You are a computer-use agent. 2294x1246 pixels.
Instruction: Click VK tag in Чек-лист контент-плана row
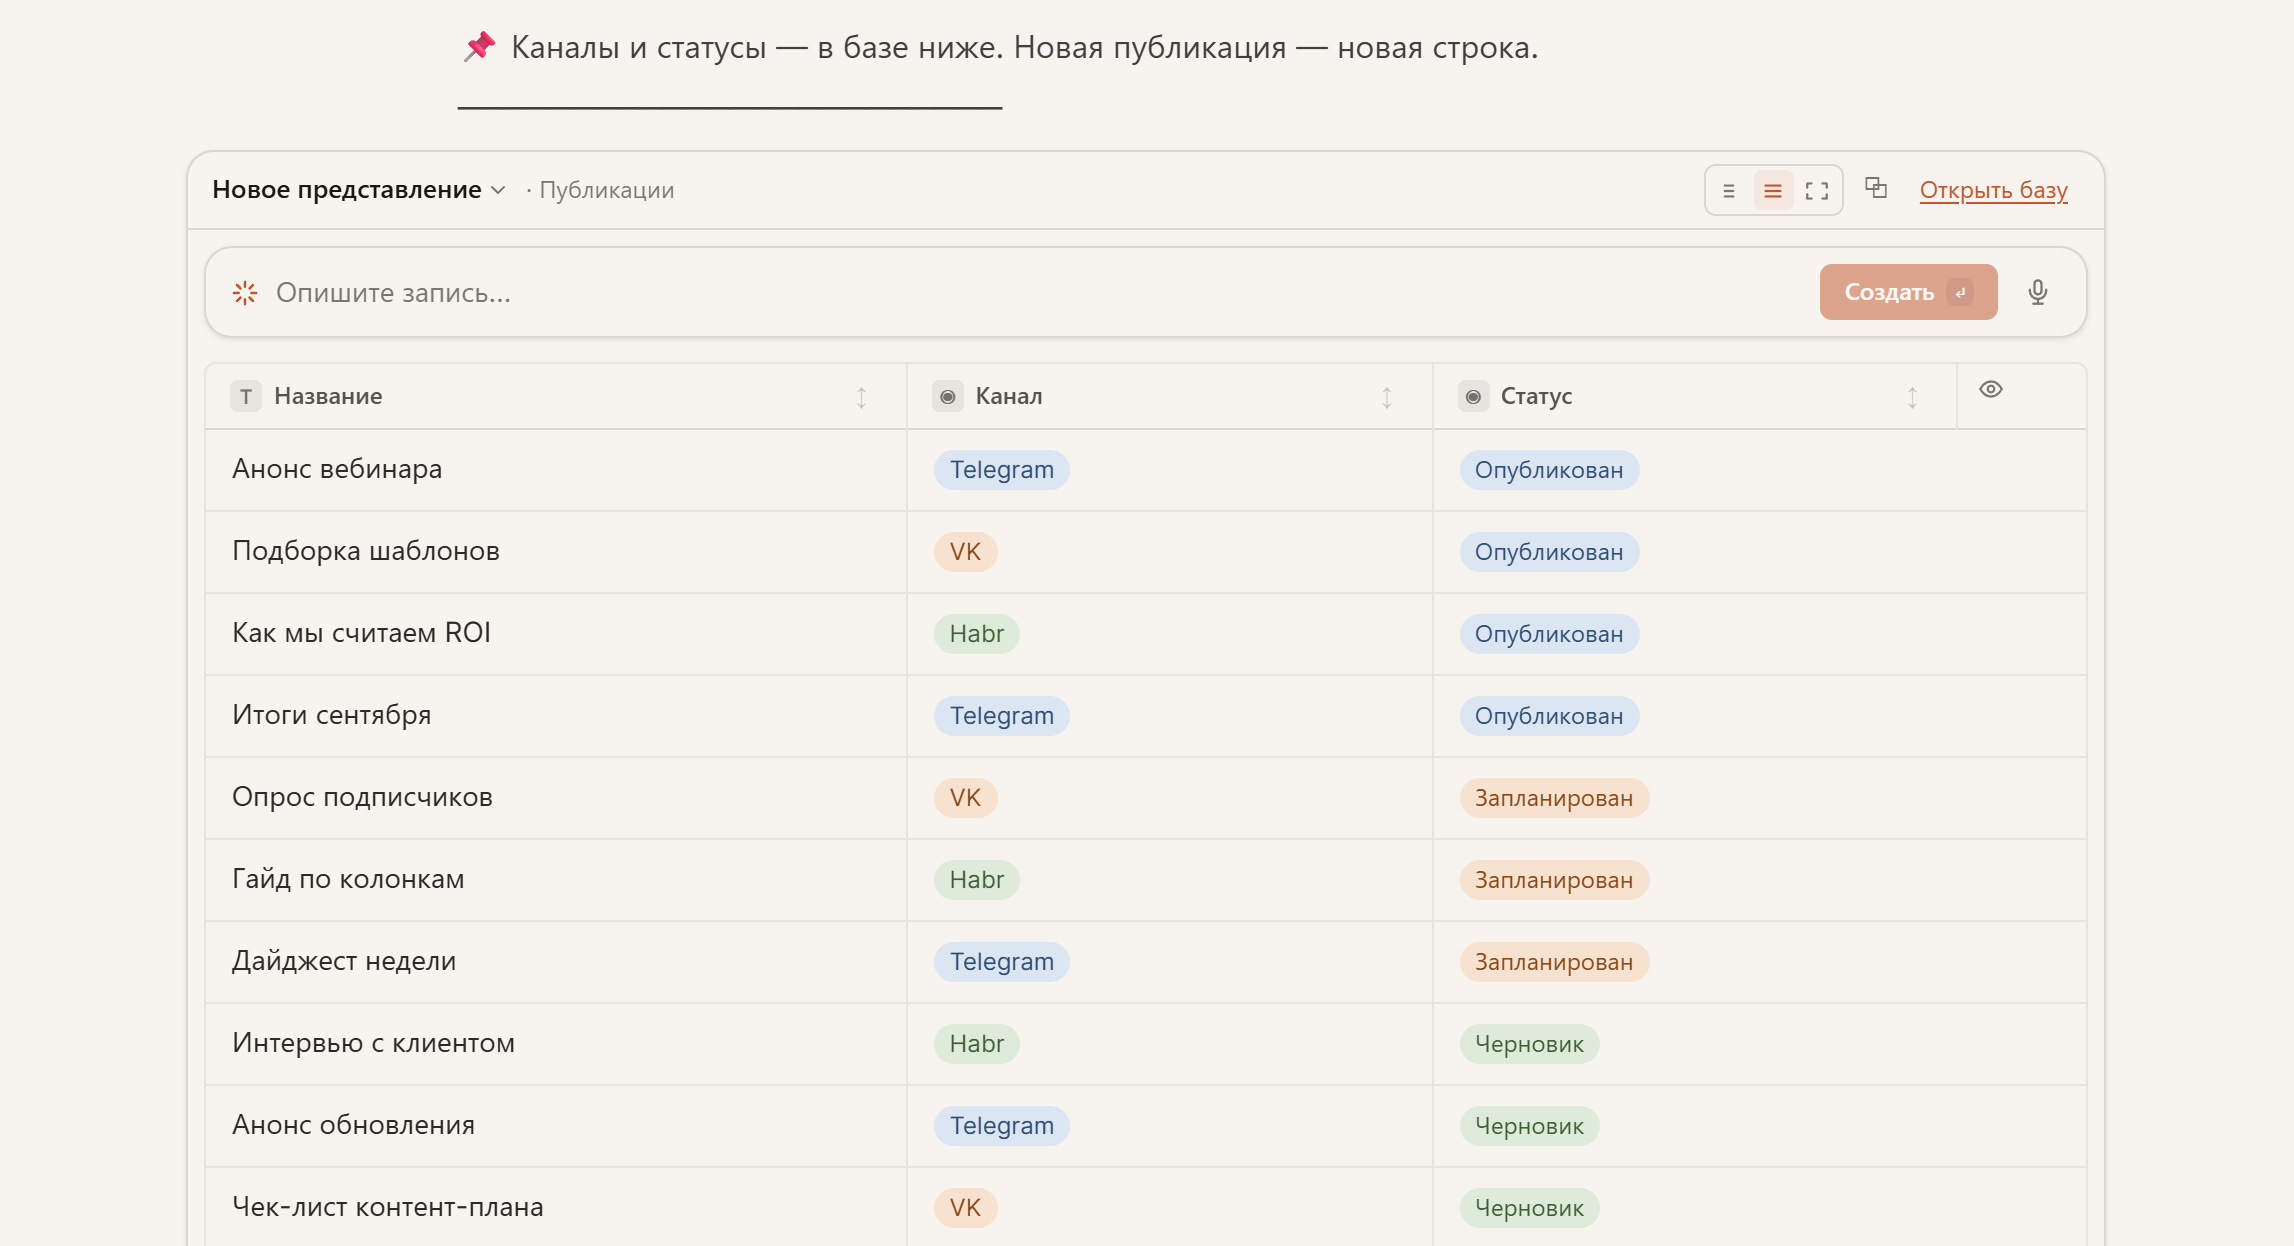pos(965,1208)
